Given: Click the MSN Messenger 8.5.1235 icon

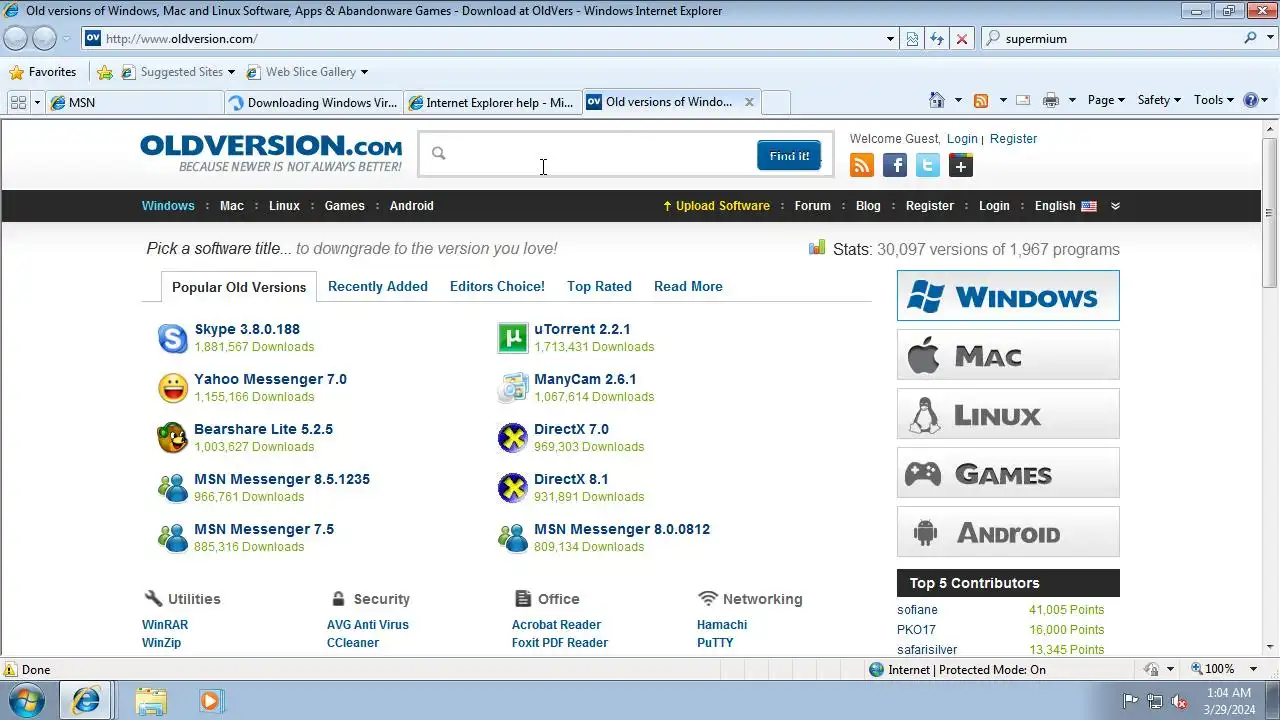Looking at the screenshot, I should pyautogui.click(x=173, y=488).
